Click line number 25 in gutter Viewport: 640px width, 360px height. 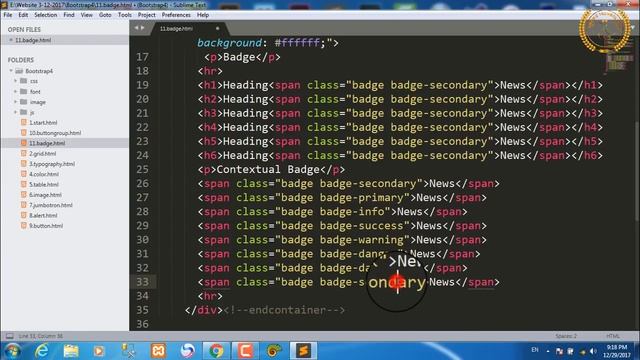[142, 169]
